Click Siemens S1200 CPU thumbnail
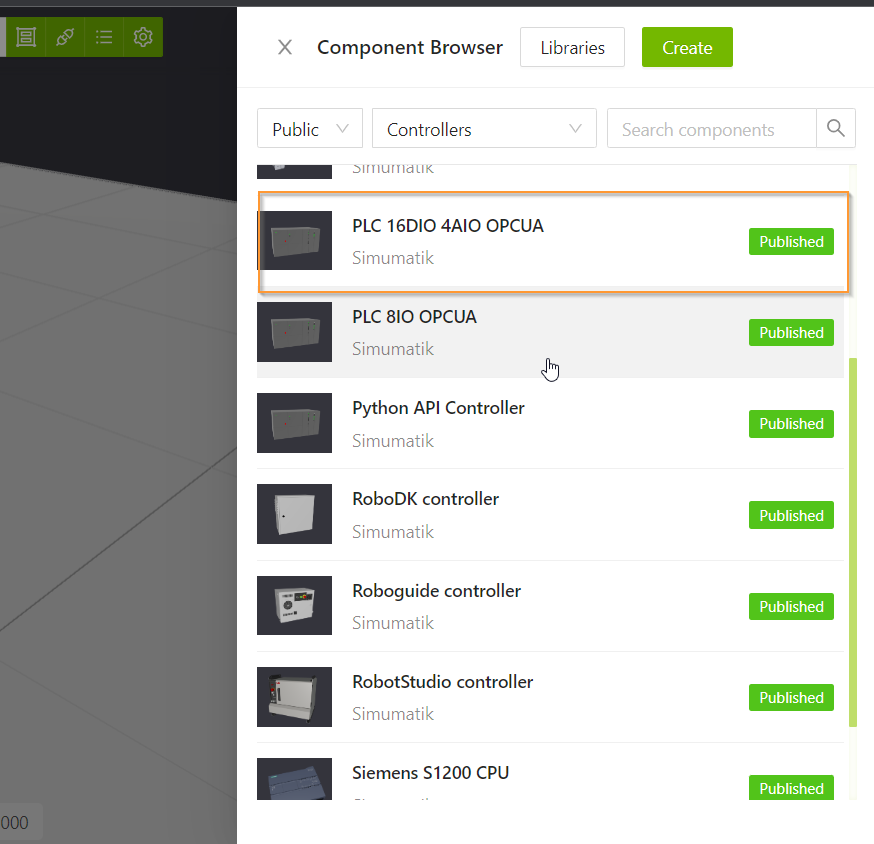 294,779
